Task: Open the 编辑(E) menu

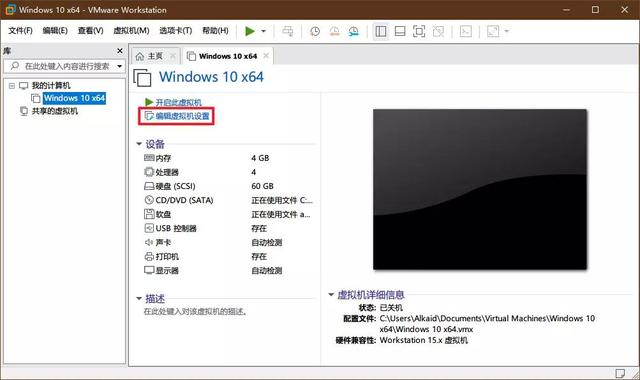Action: pyautogui.click(x=55, y=31)
